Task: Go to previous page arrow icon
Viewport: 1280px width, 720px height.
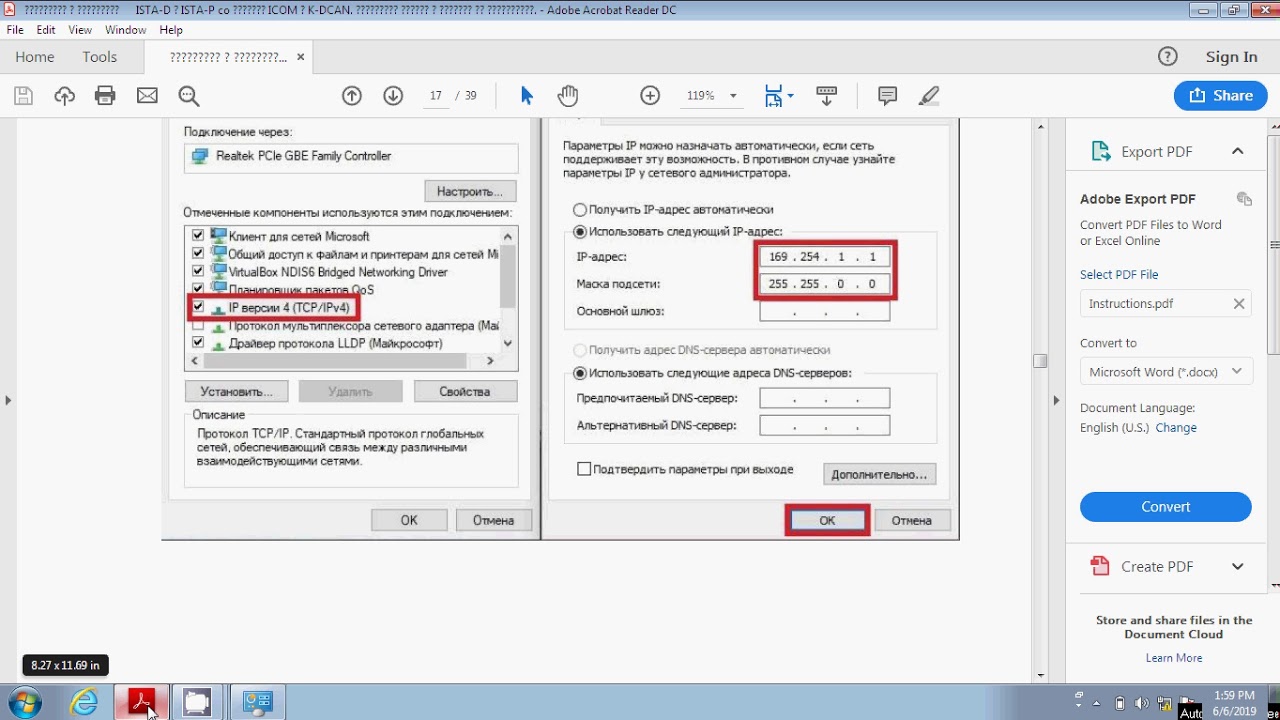Action: 351,96
